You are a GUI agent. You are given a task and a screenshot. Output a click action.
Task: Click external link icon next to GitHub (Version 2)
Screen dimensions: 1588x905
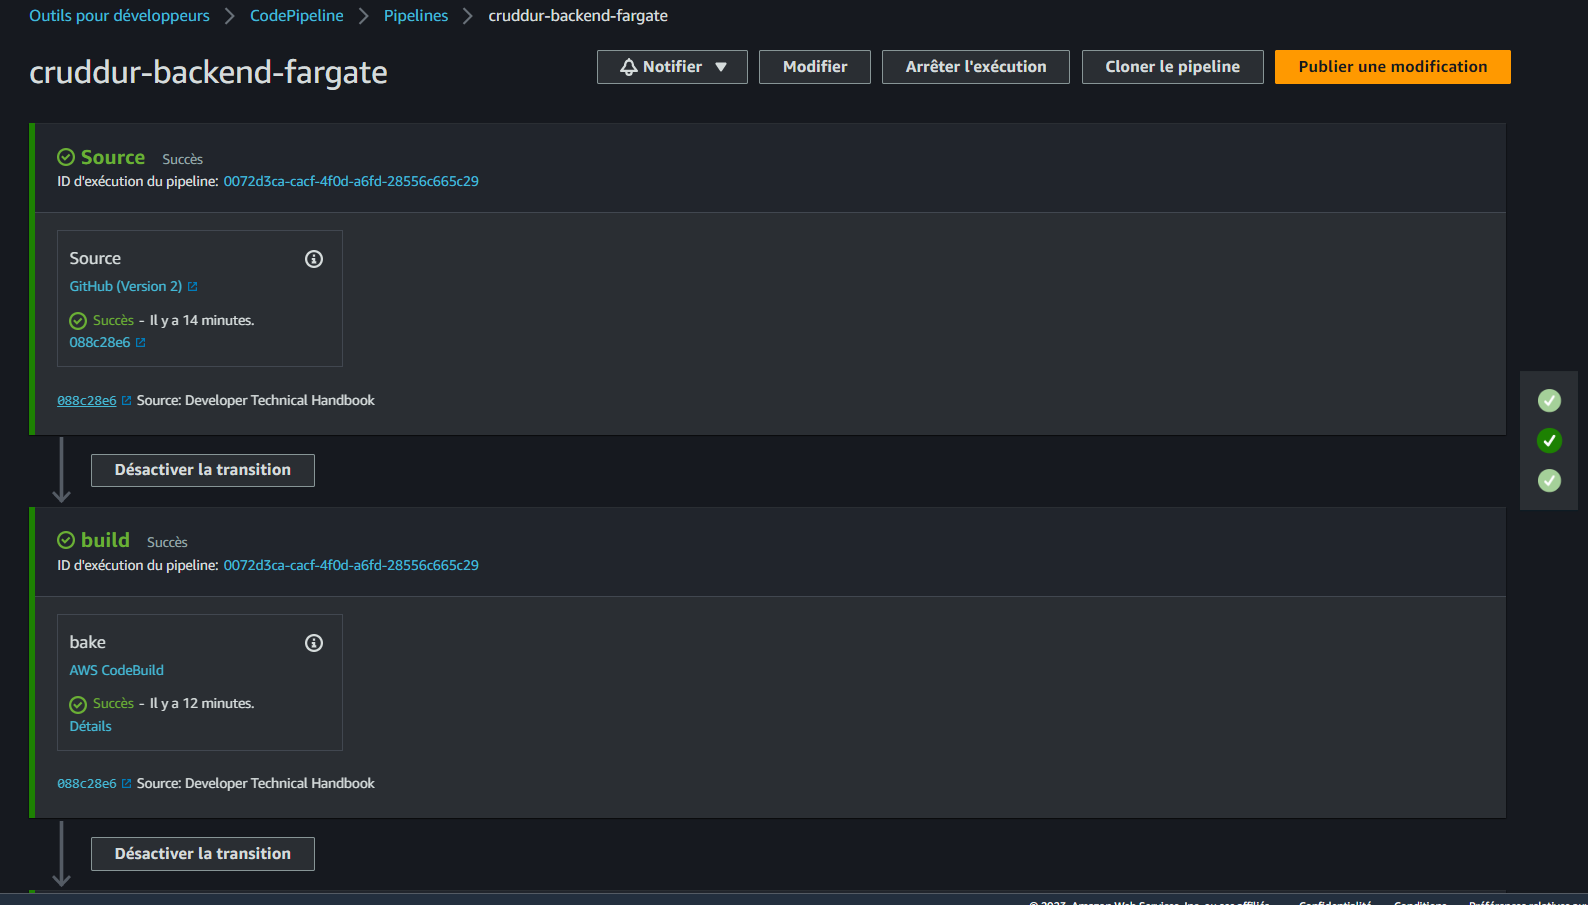[193, 287]
